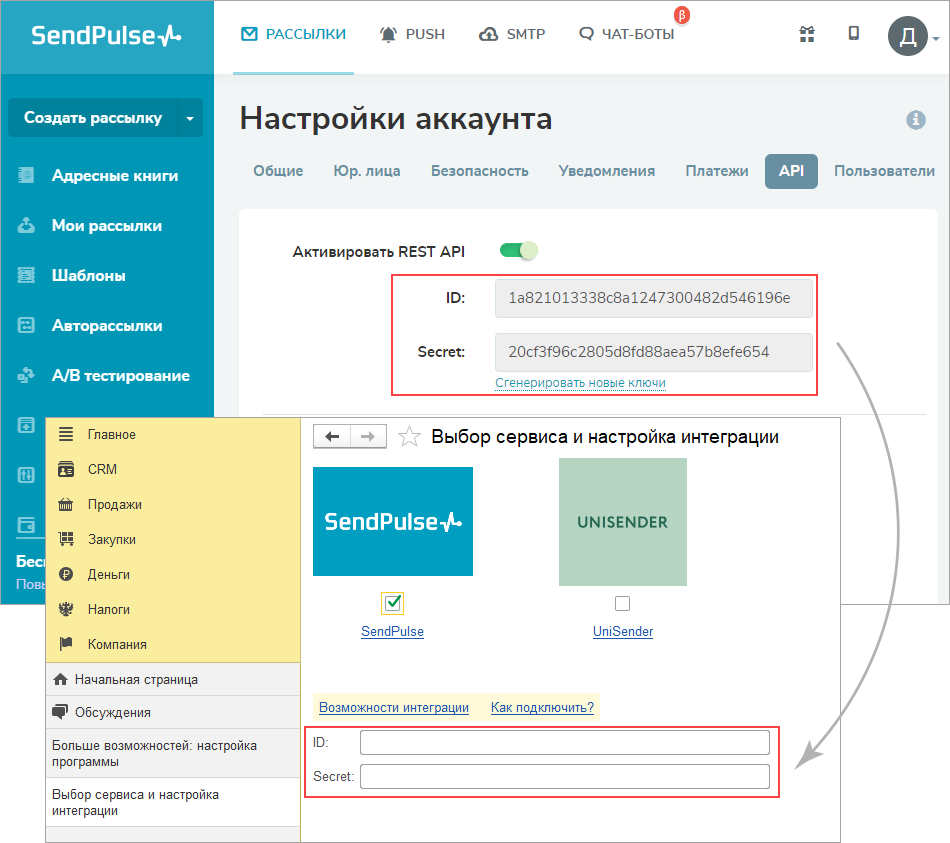Open the Пользователи tab
Screen dimensions: 950x843
pos(884,171)
